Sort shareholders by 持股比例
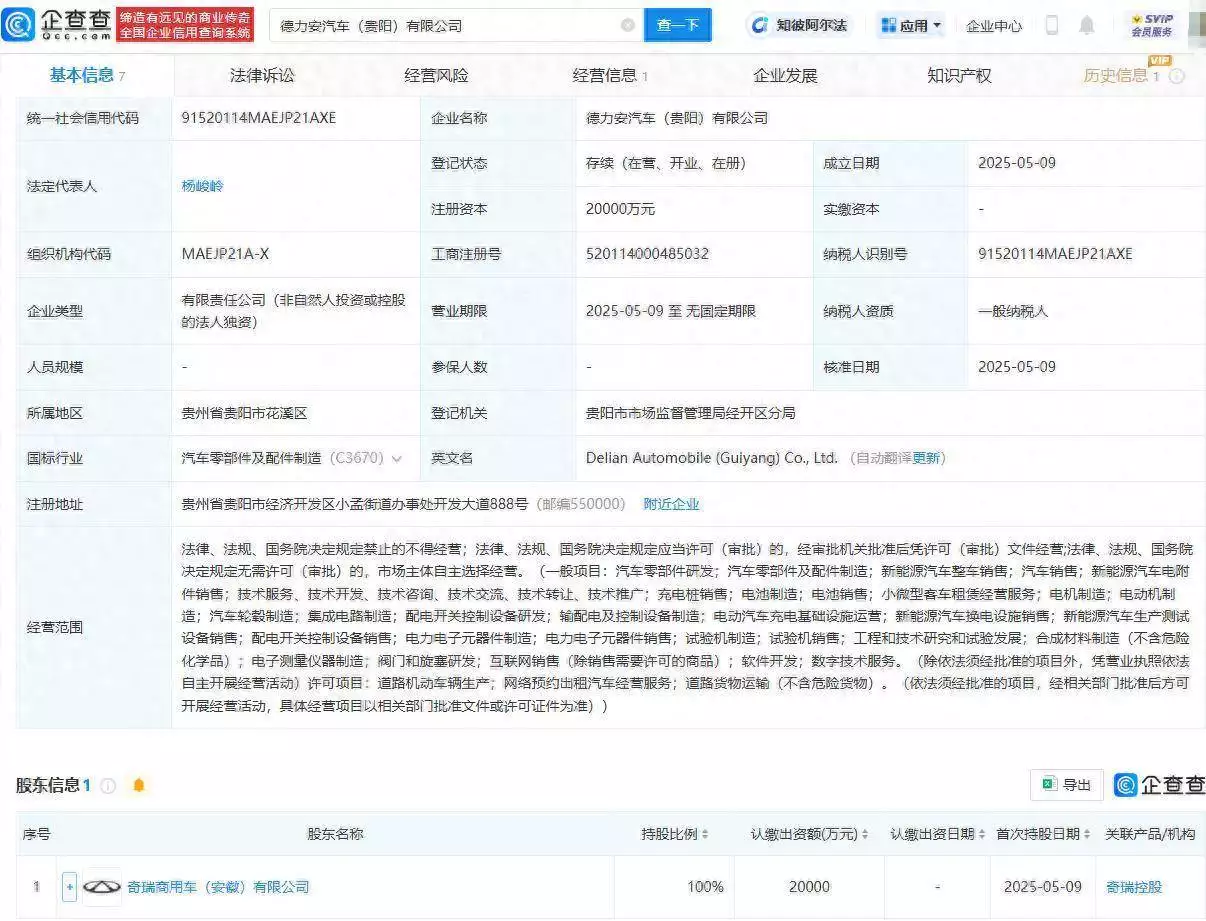Image resolution: width=1206 pixels, height=921 pixels. click(706, 834)
